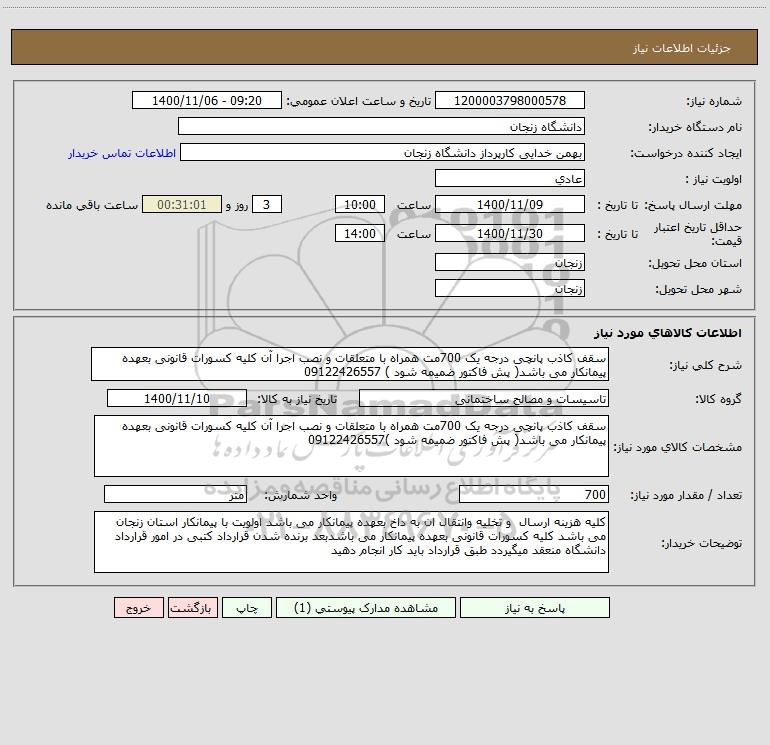Click response deadline date 1400/11/09
Screen dimensions: 770x745
coord(510,204)
